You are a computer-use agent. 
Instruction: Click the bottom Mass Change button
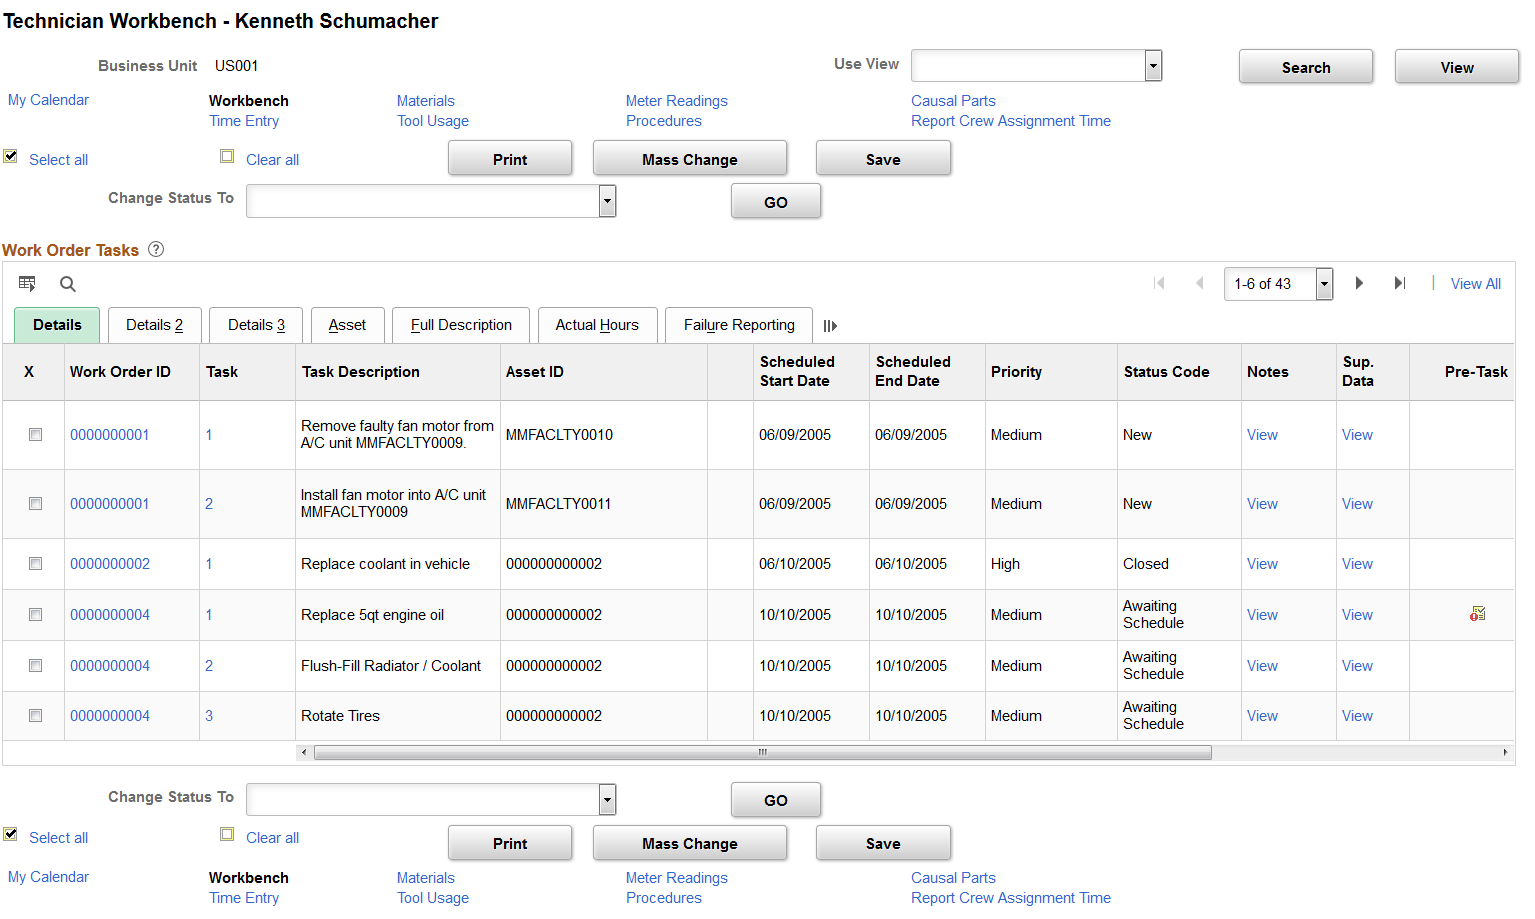click(690, 843)
